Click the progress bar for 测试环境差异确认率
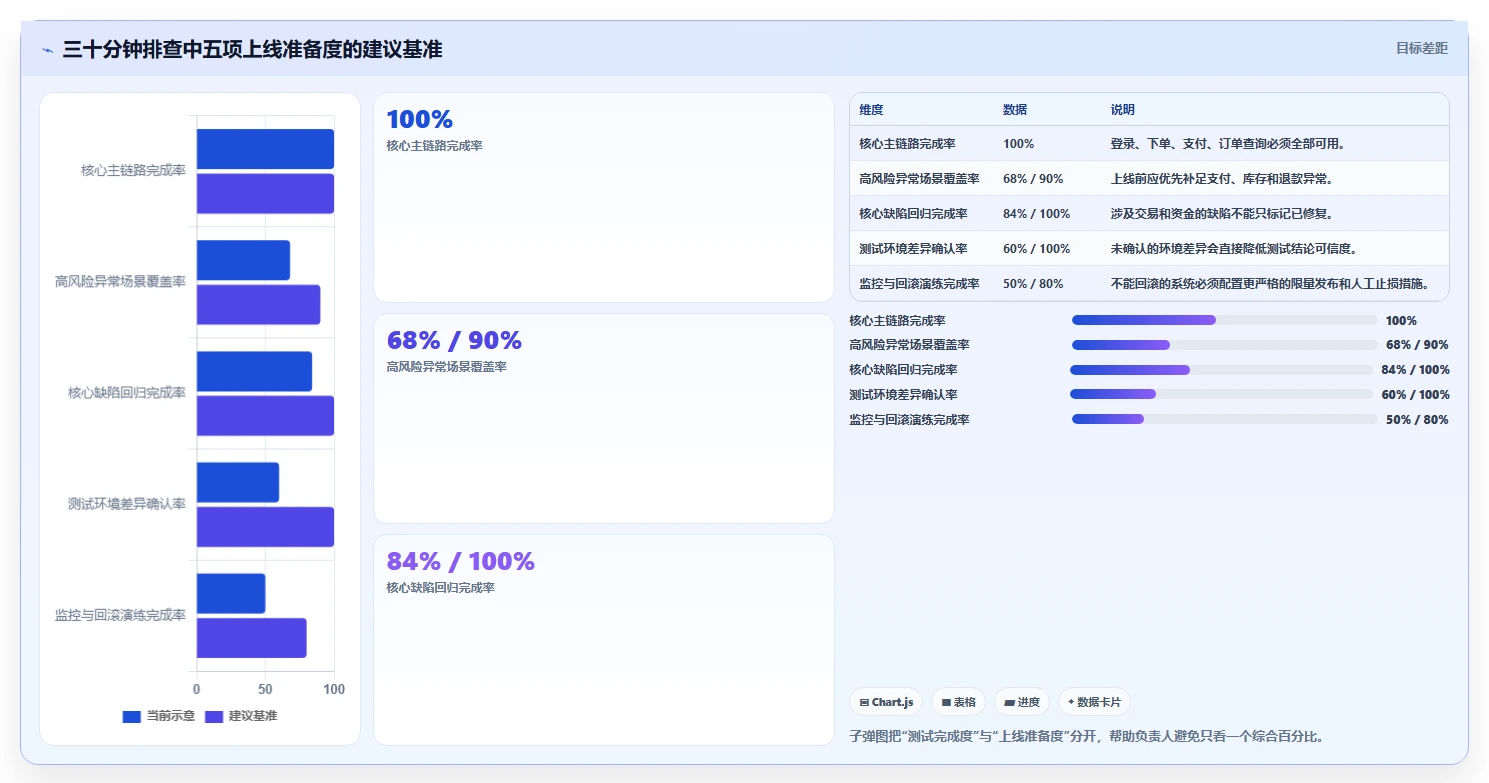Image resolution: width=1489 pixels, height=783 pixels. click(1221, 395)
